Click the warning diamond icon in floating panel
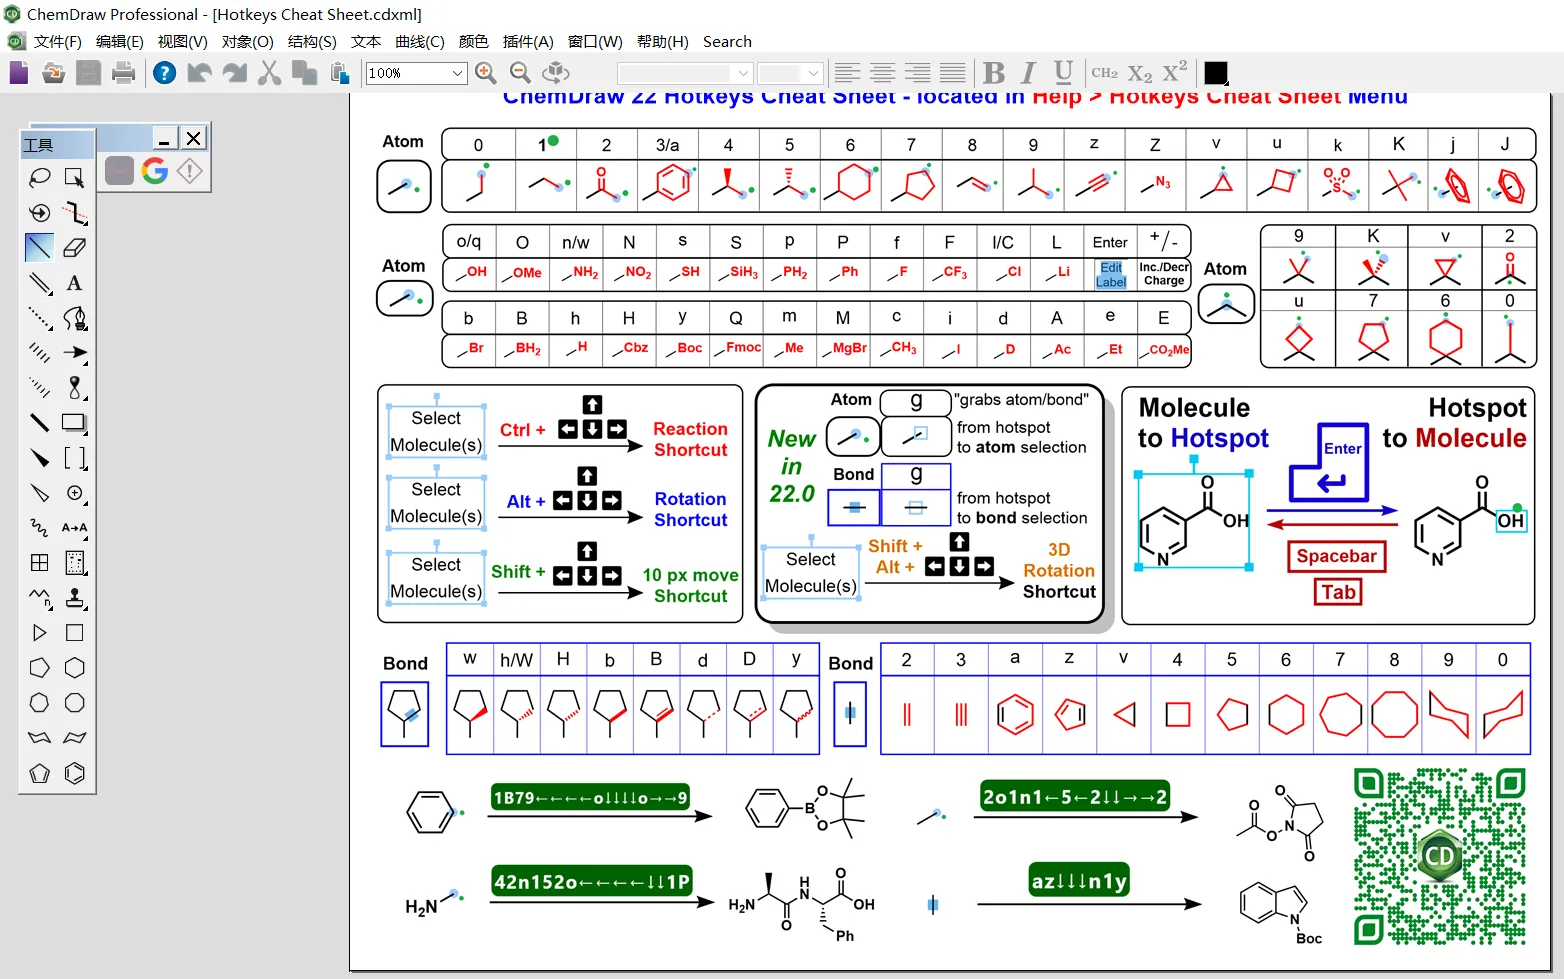The height and width of the screenshot is (979, 1564). click(x=189, y=171)
